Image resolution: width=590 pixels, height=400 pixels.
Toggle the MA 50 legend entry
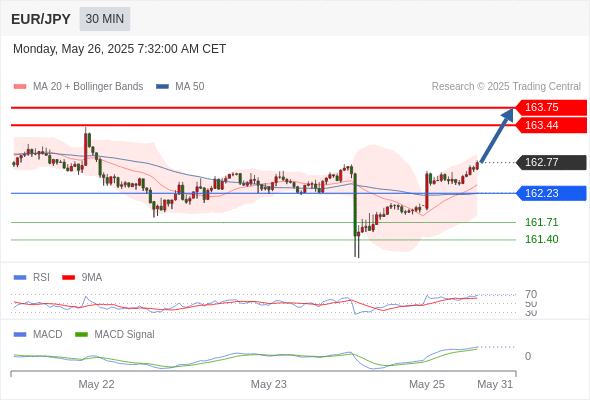tap(180, 87)
